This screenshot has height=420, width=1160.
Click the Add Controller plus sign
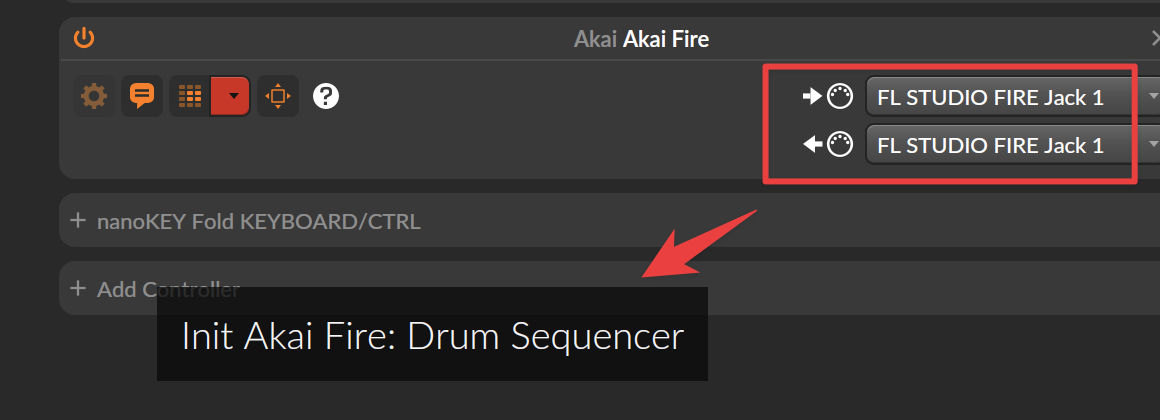point(78,288)
